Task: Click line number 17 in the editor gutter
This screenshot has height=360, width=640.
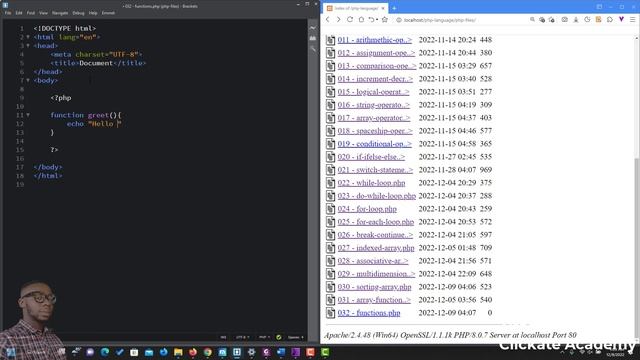Action: (x=20, y=167)
